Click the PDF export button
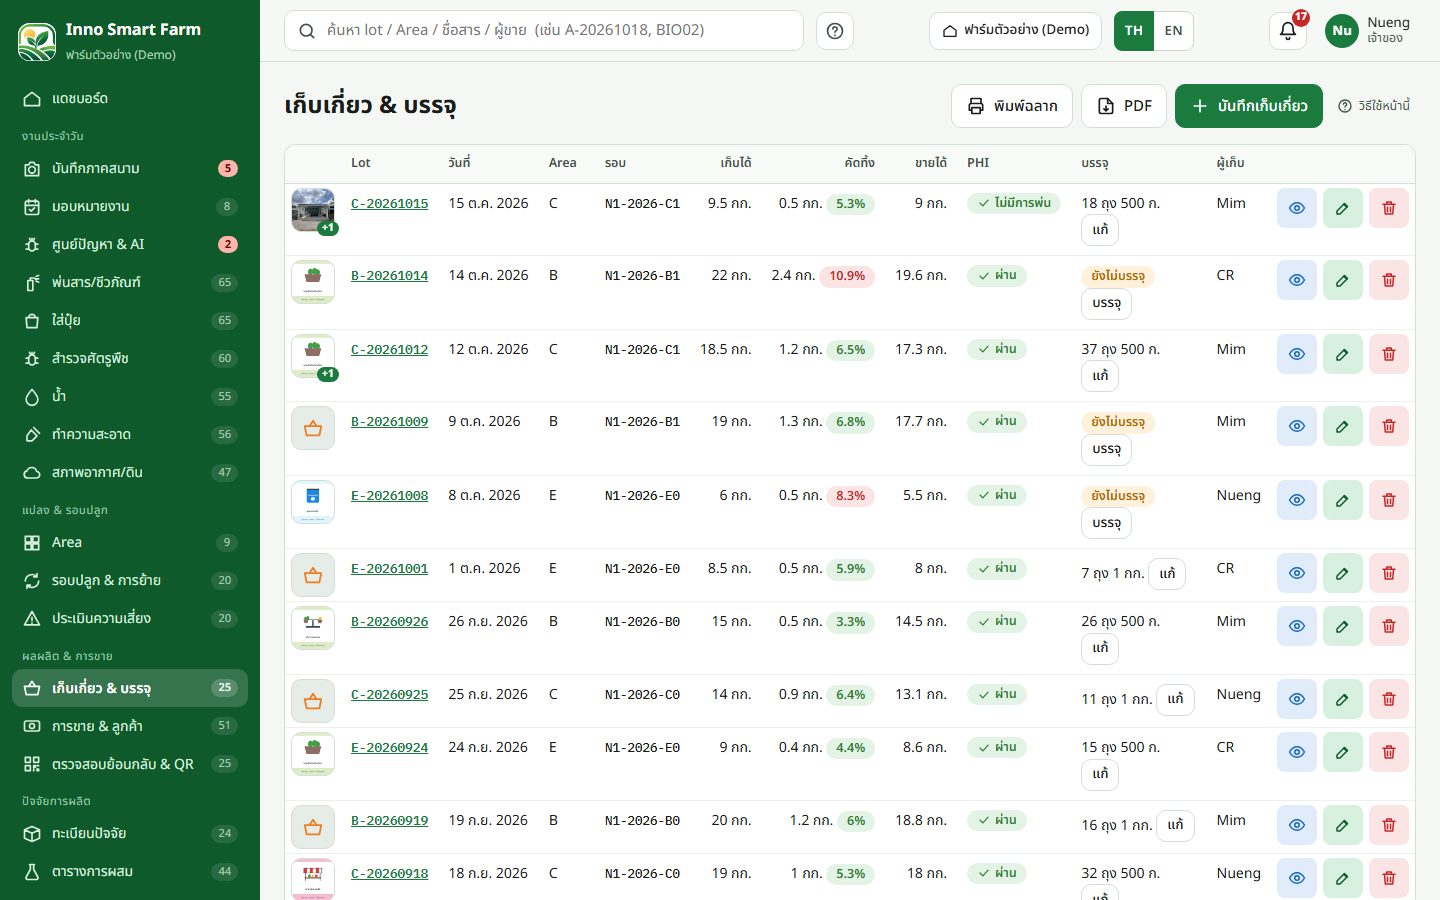Viewport: 1440px width, 900px height. (1124, 106)
